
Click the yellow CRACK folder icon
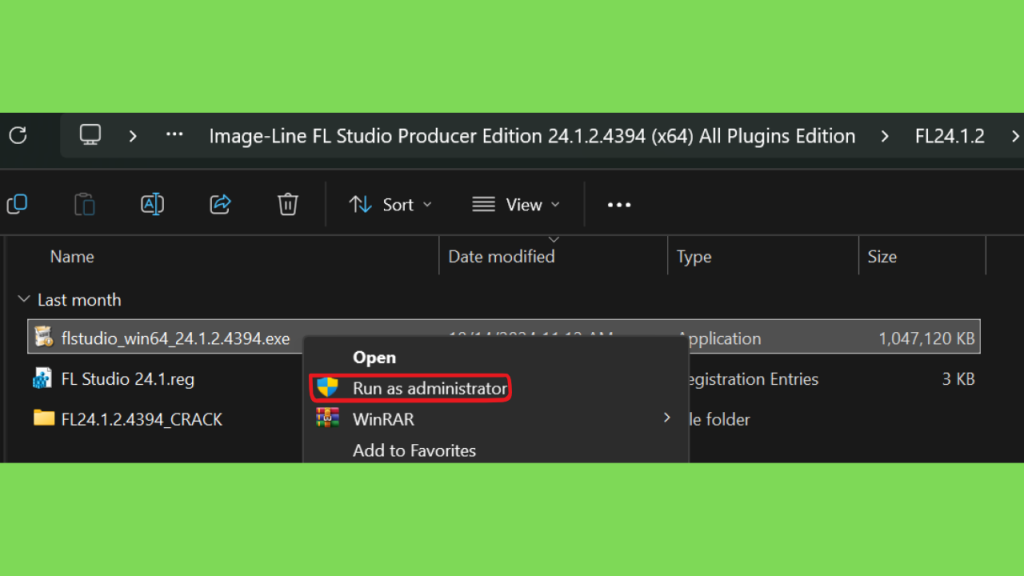click(x=44, y=417)
